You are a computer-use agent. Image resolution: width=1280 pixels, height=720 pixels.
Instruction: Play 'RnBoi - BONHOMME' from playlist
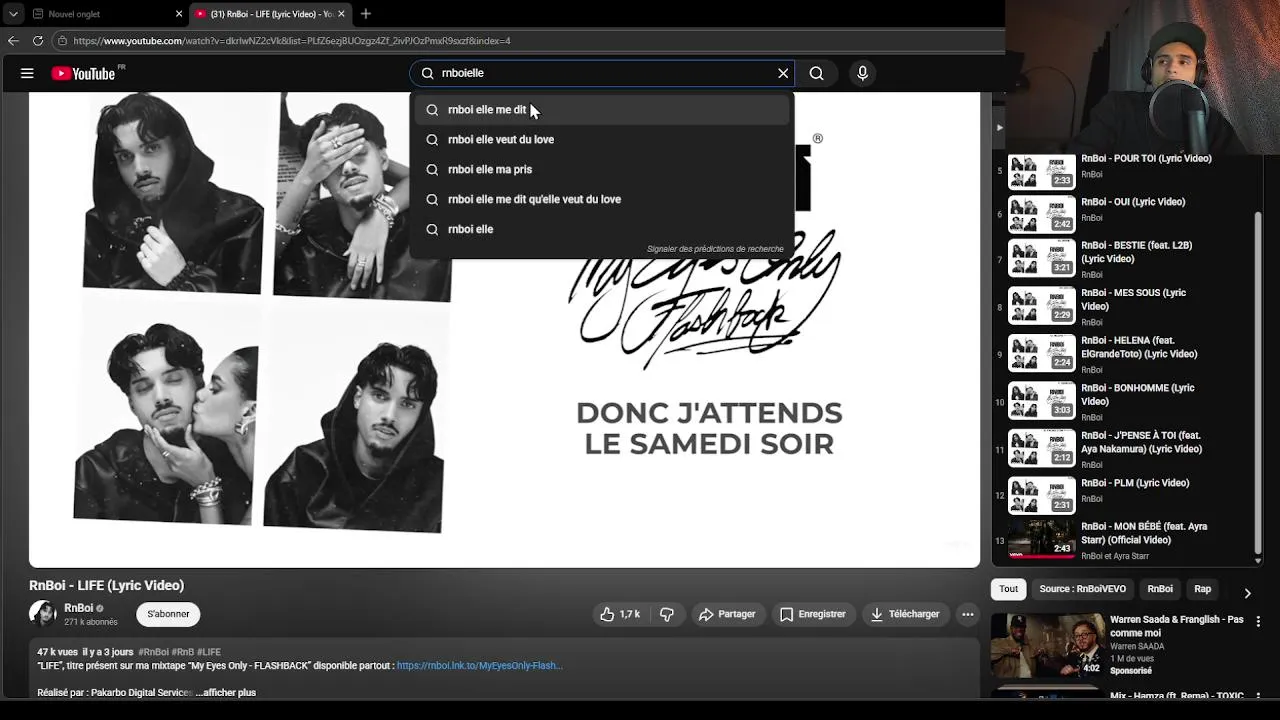1122,402
